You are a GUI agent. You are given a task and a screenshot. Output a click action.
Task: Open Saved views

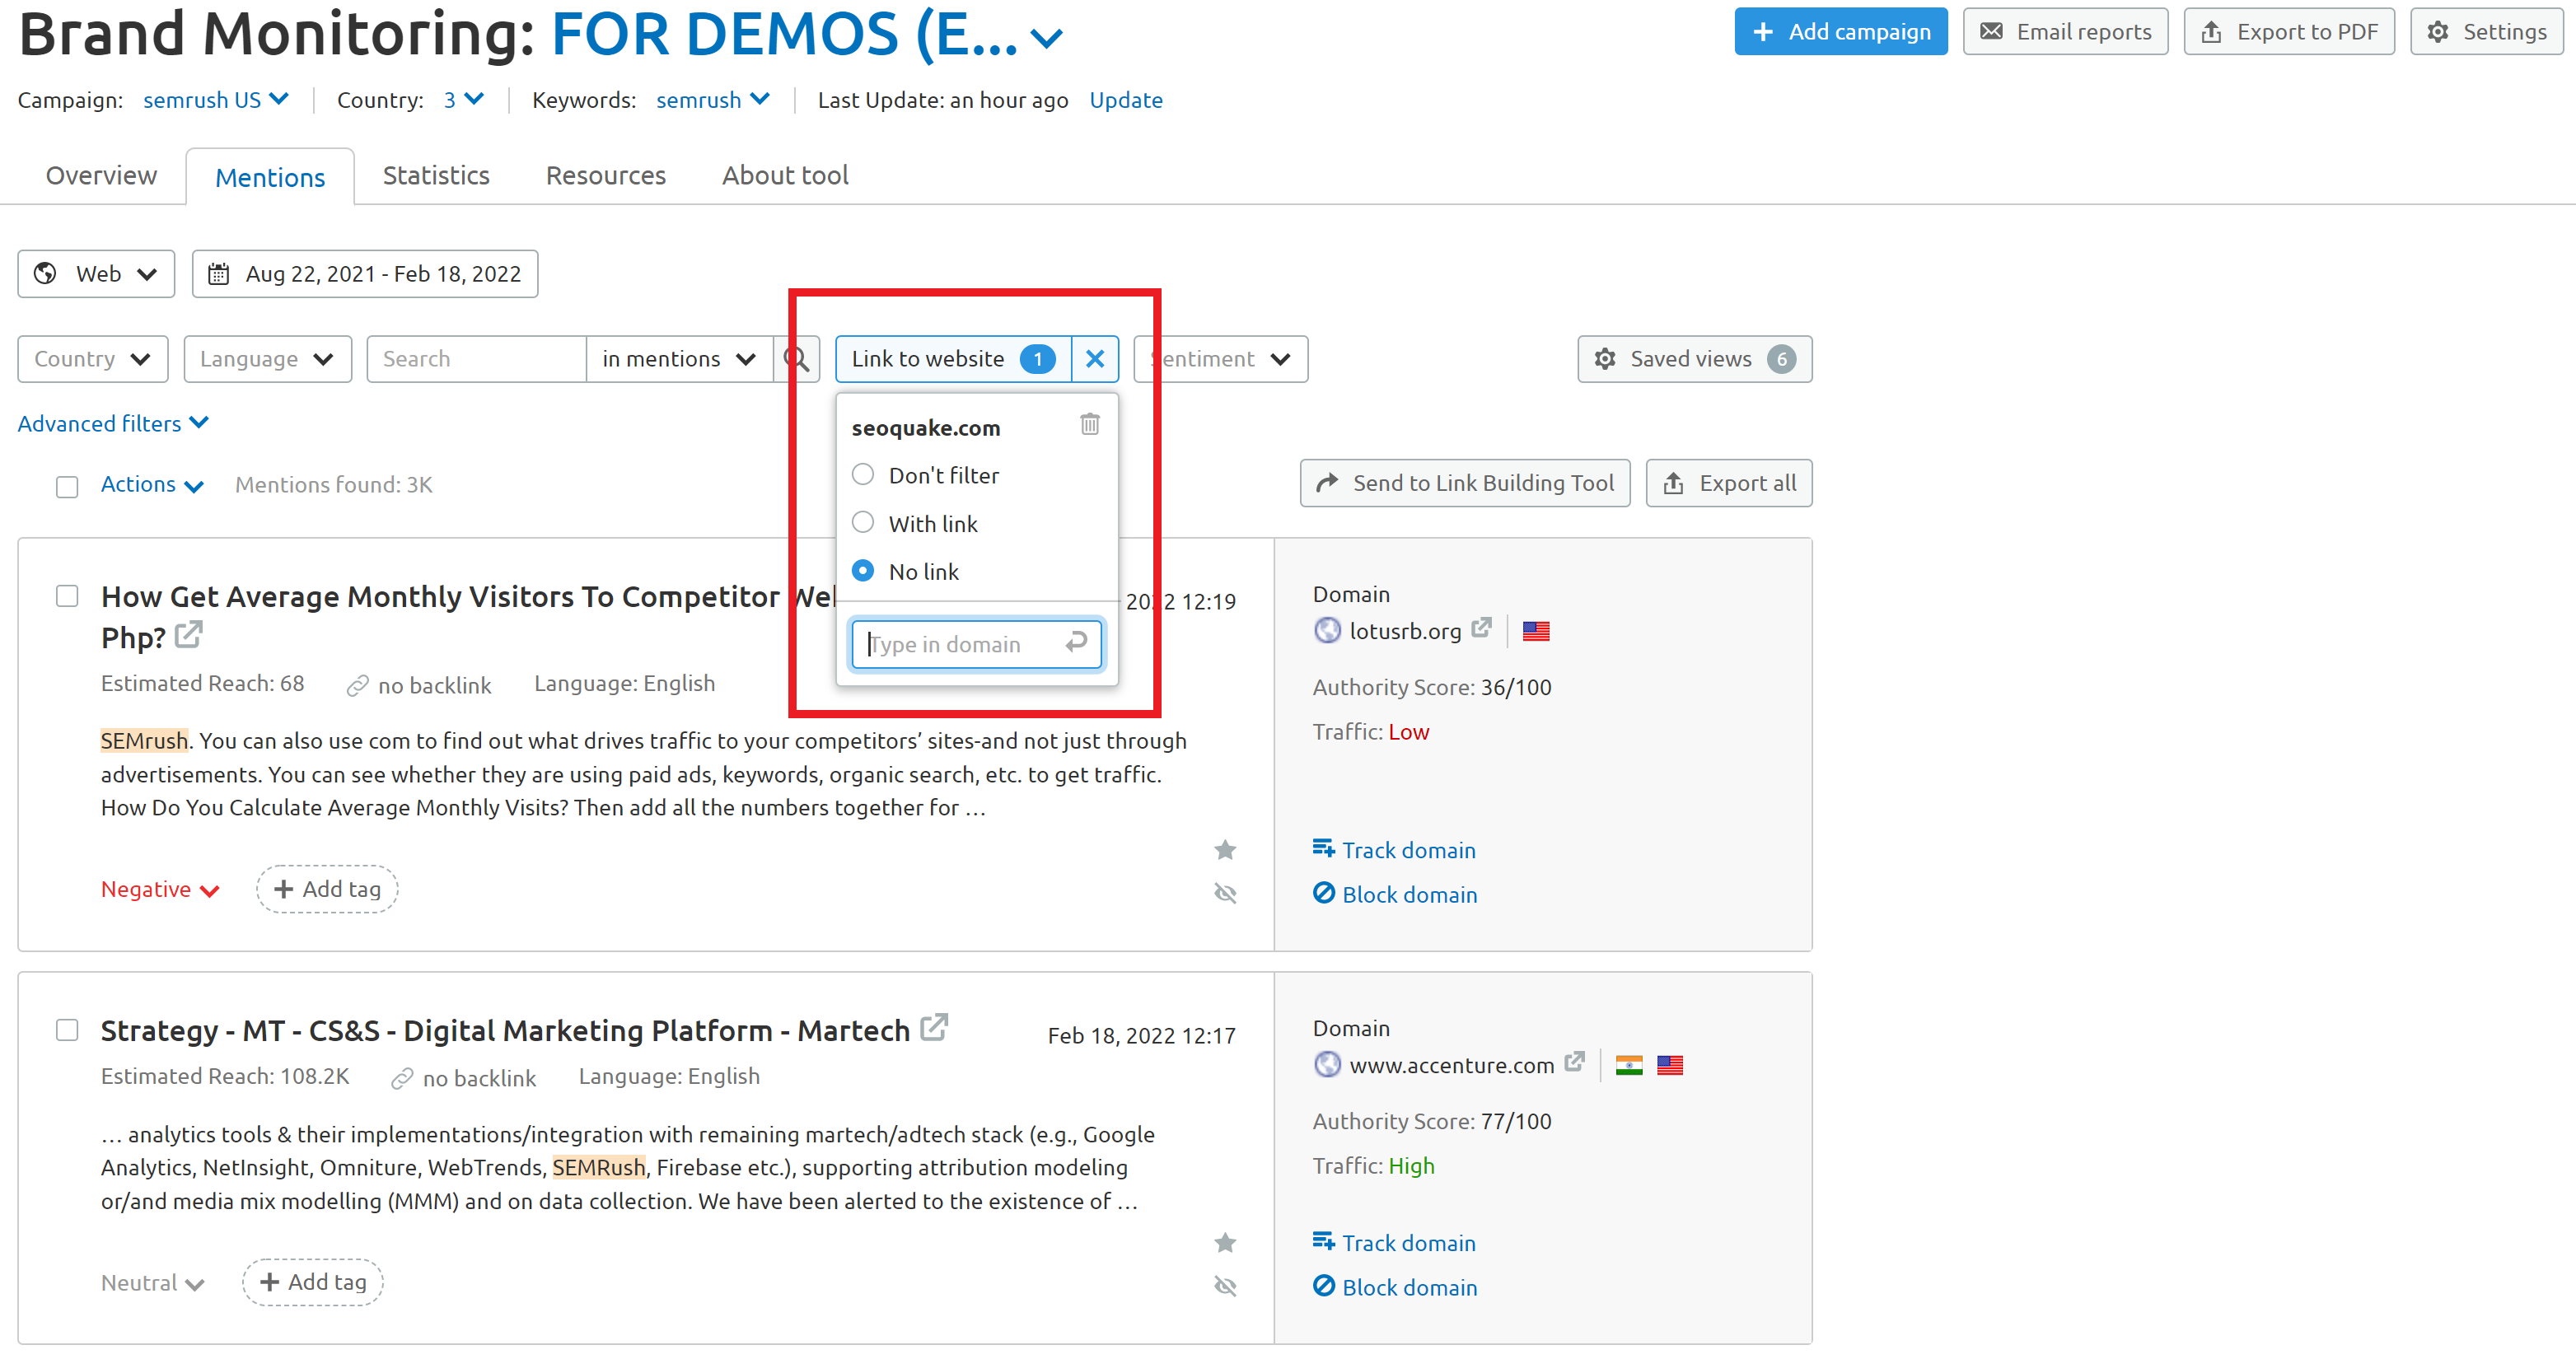(1695, 359)
